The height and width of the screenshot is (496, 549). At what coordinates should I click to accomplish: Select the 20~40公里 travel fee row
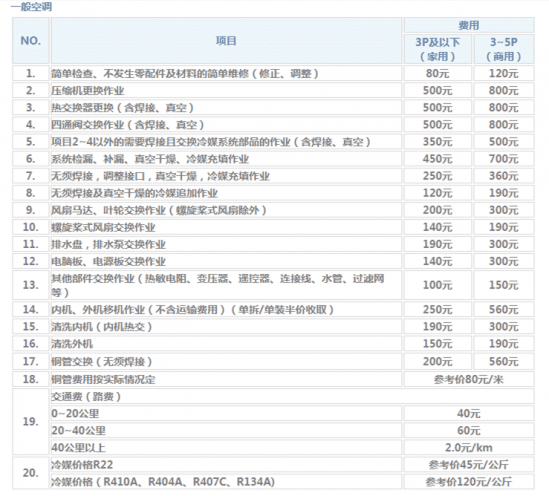click(293, 431)
